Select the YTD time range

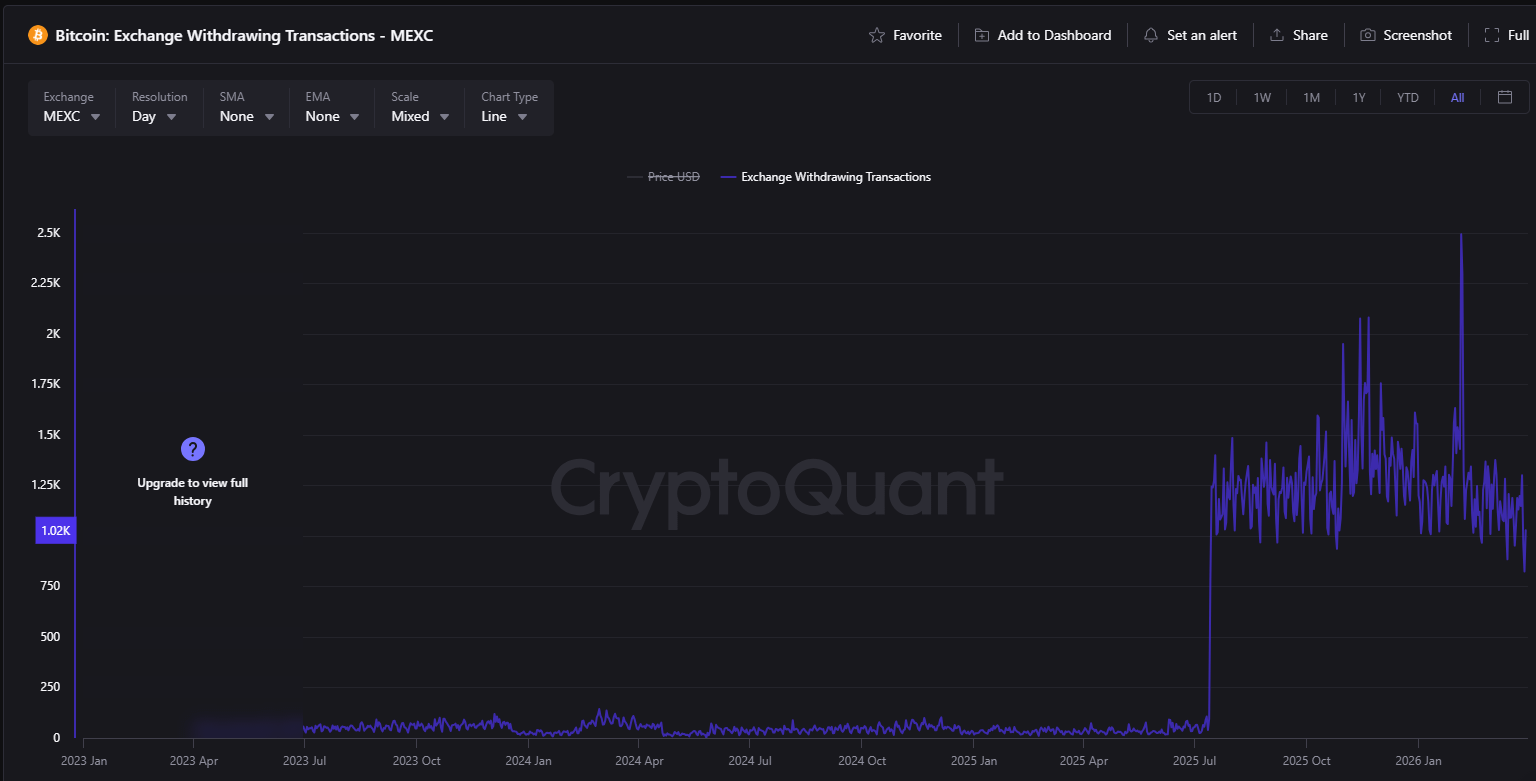pos(1407,97)
